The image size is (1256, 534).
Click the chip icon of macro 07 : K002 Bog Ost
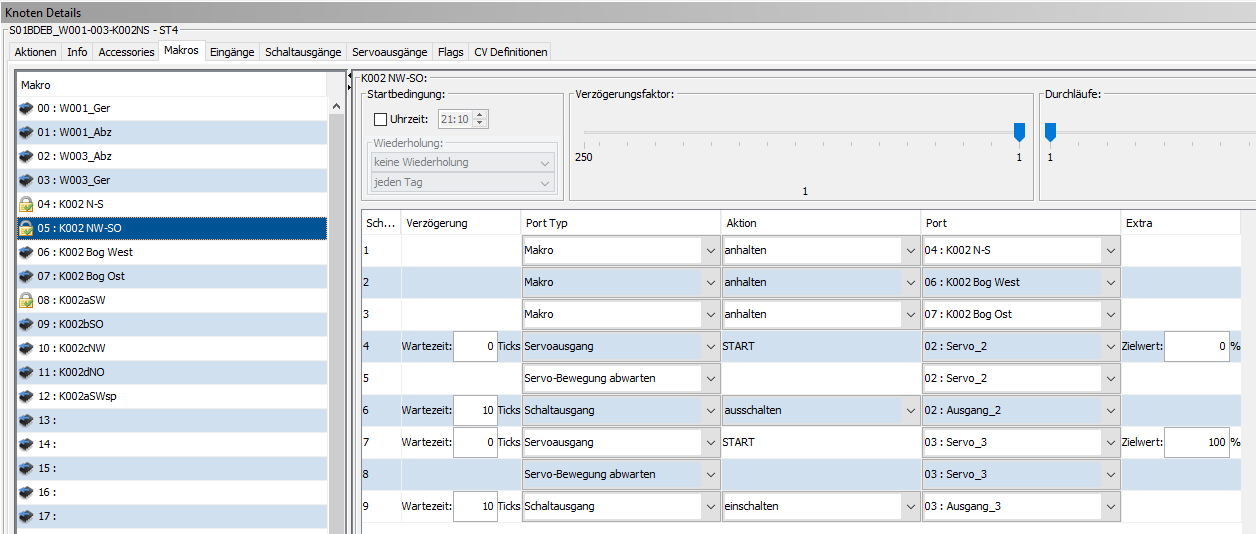click(x=26, y=276)
